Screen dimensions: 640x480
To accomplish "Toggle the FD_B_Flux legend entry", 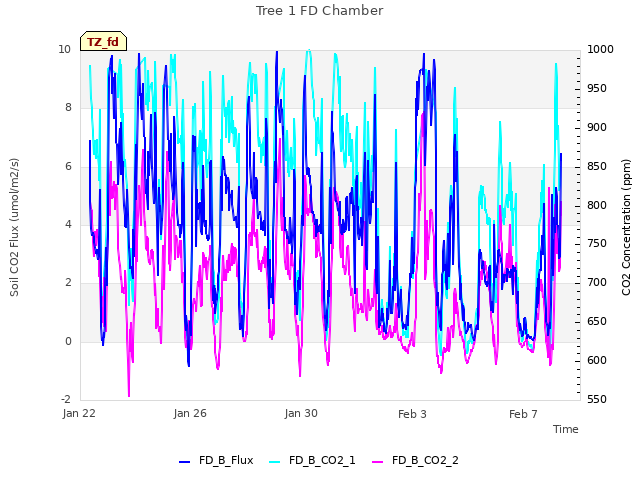I will point(216,460).
